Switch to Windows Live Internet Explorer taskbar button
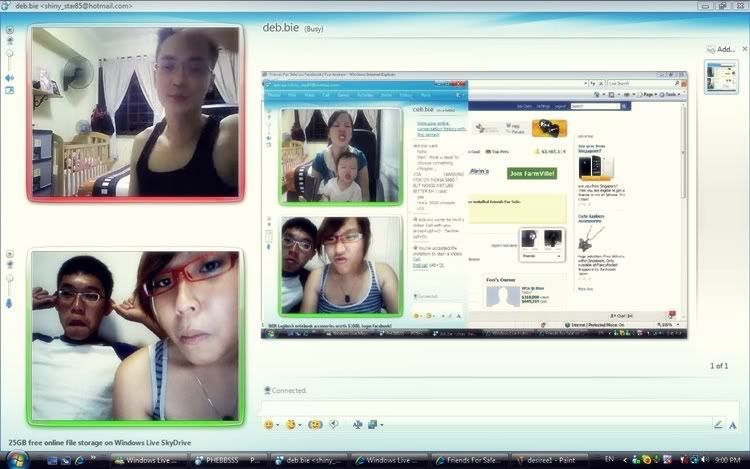 391,460
